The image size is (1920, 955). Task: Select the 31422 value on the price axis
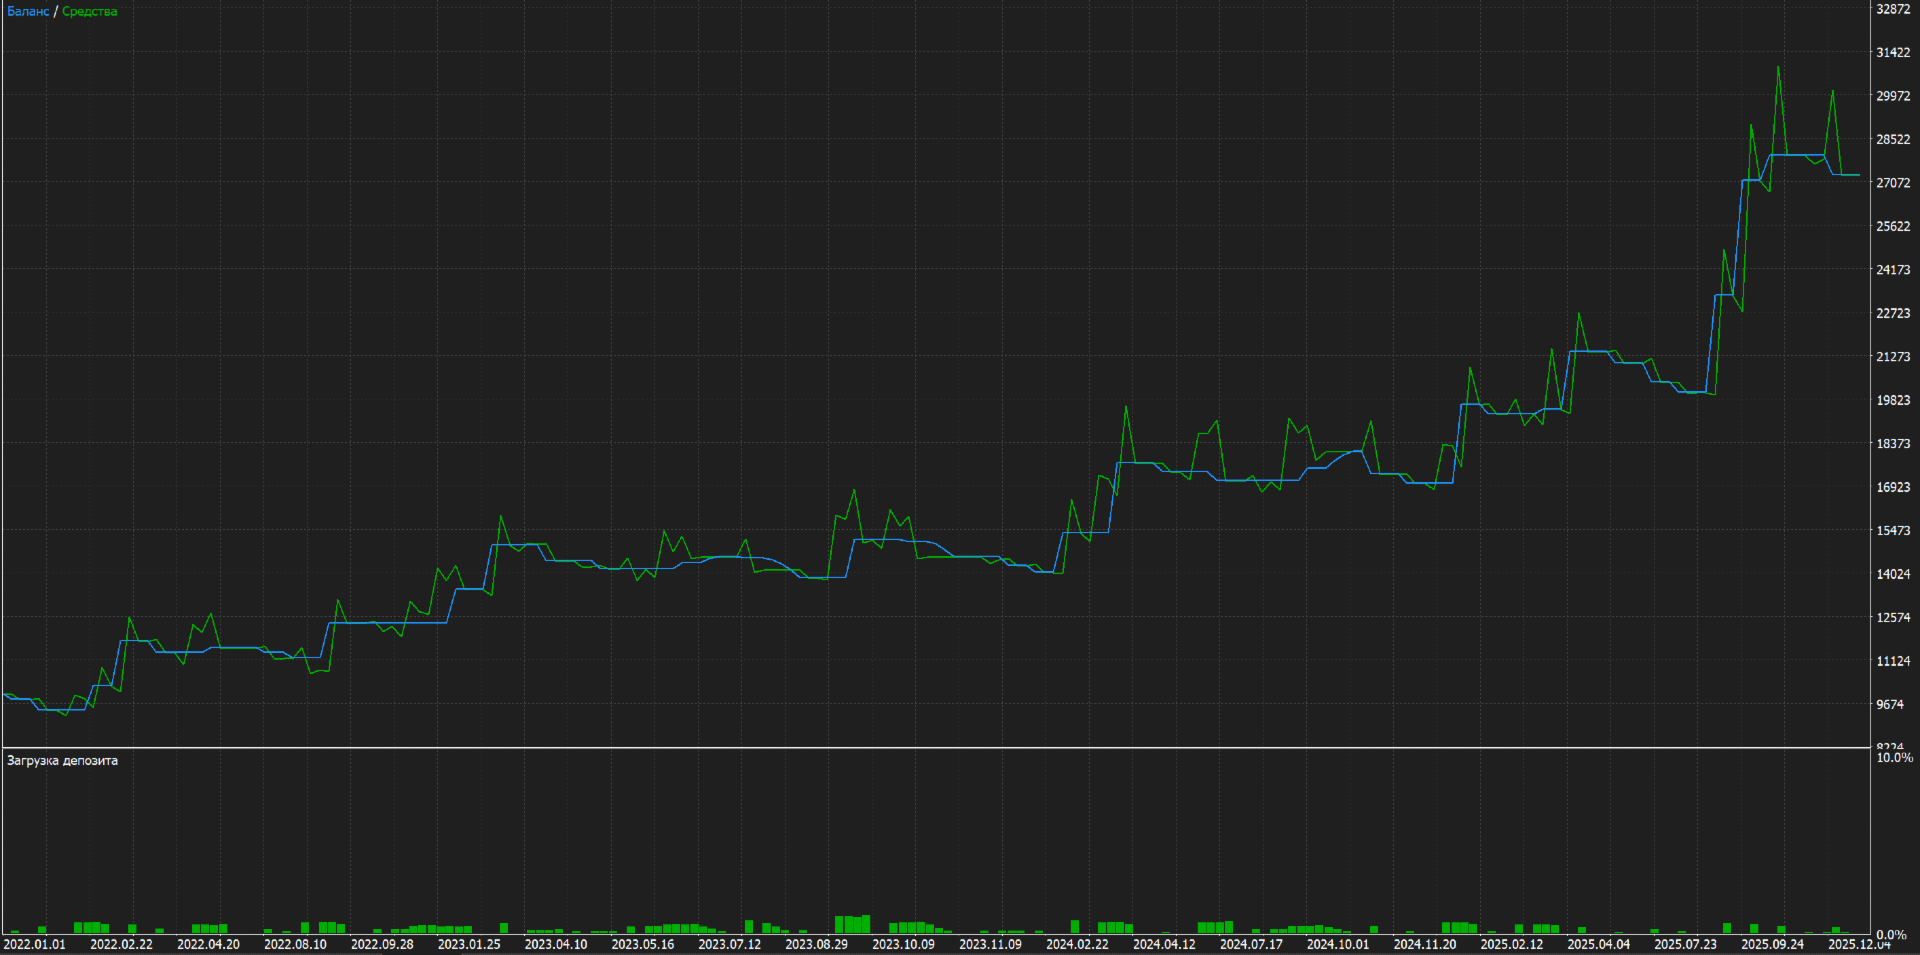pyautogui.click(x=1893, y=53)
